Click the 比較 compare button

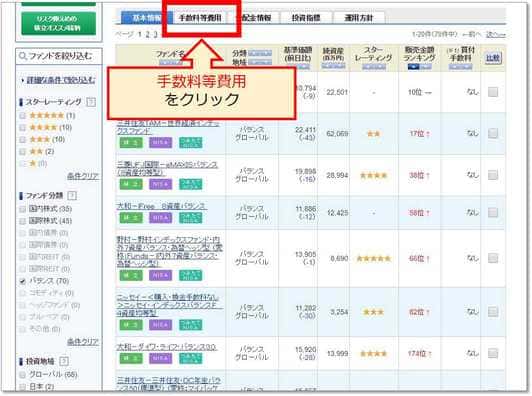[493, 58]
